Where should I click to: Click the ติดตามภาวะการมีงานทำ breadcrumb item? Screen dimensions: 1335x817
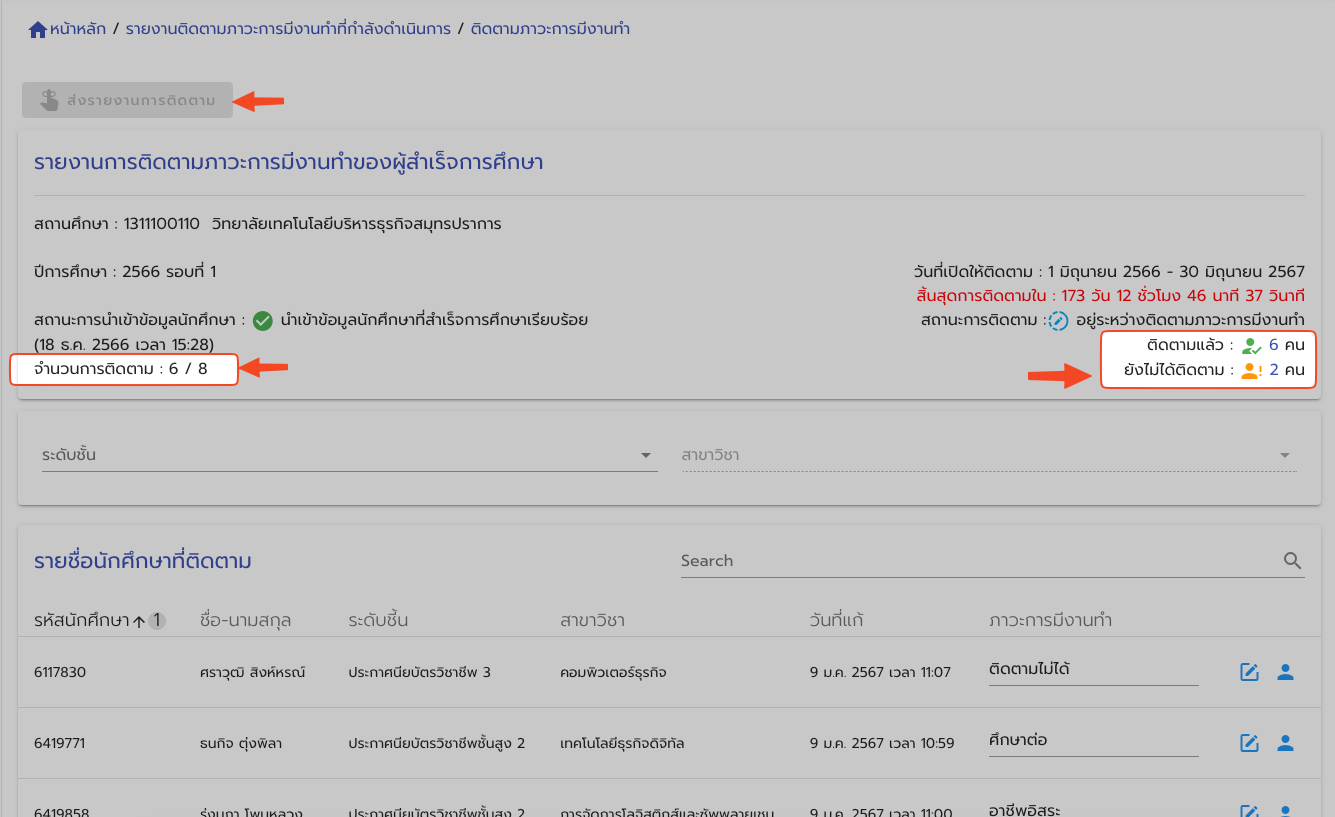[x=550, y=29]
